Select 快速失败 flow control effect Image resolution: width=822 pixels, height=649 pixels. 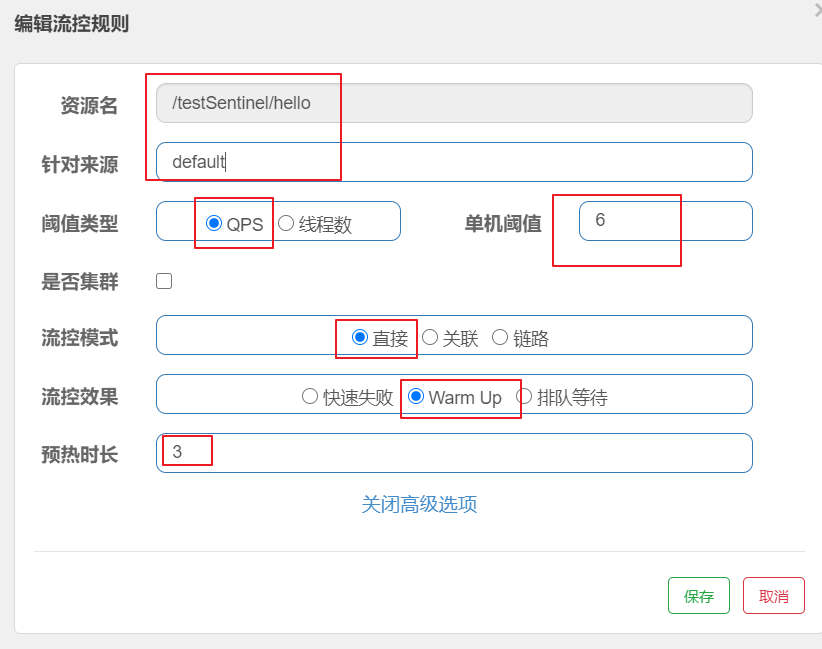point(310,396)
